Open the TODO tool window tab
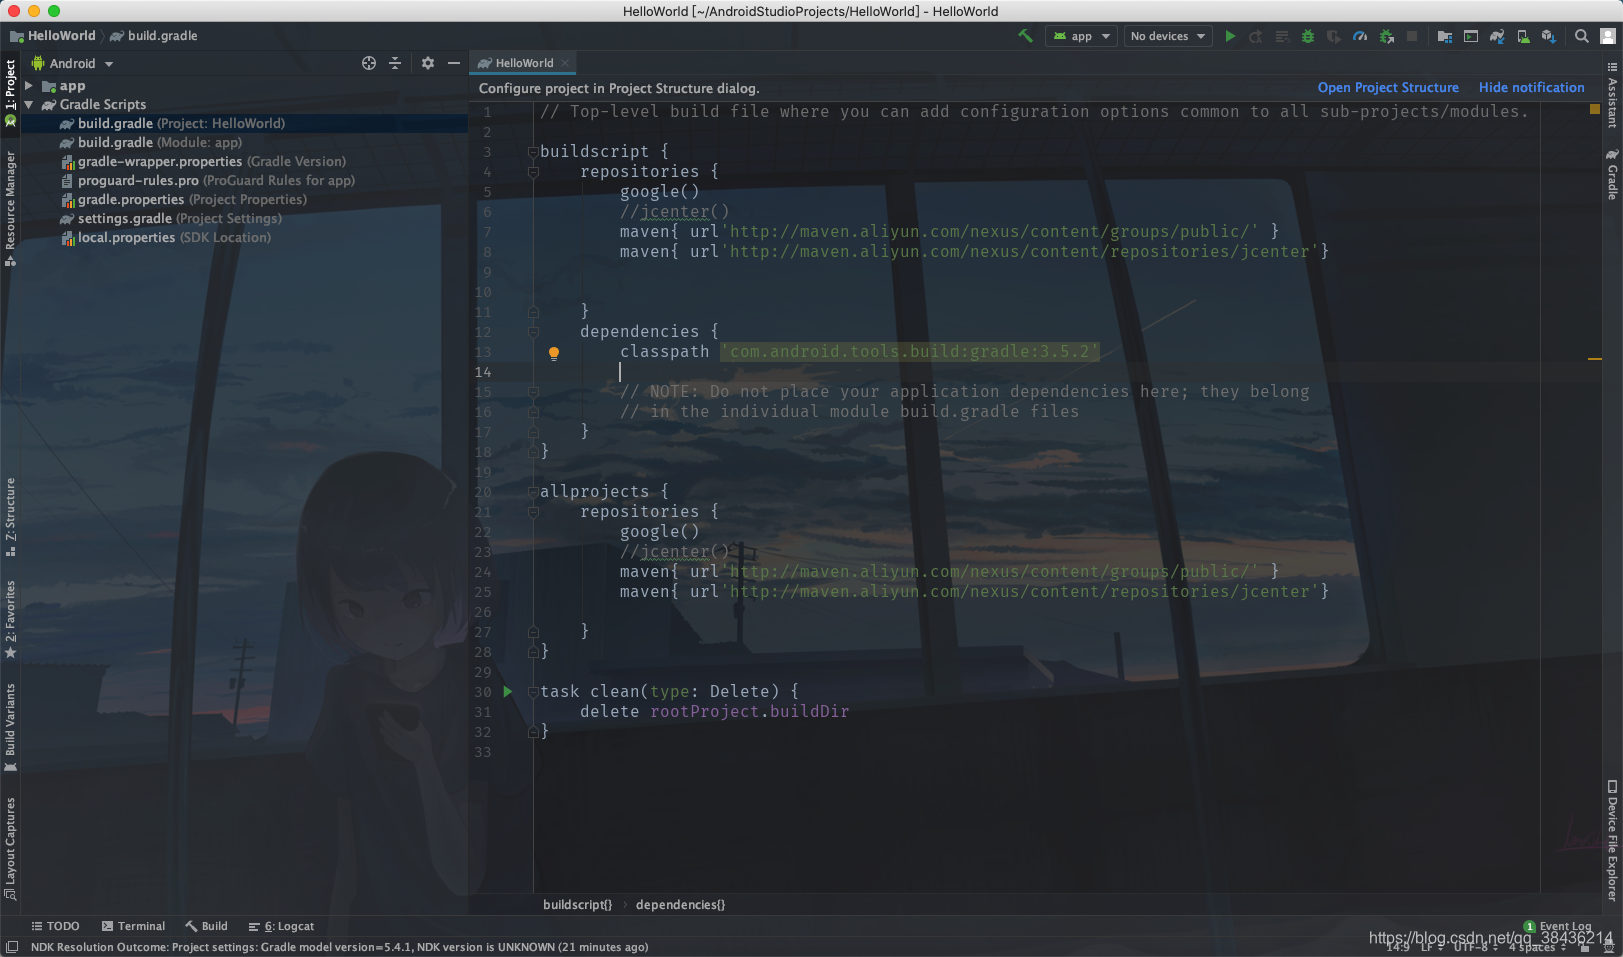Image resolution: width=1623 pixels, height=957 pixels. [55, 926]
